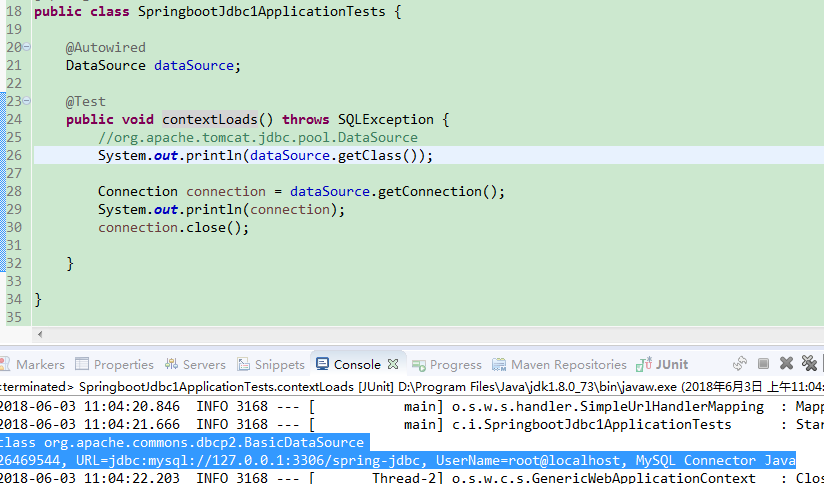Click the Progress tab icon
The height and width of the screenshot is (484, 824).
[x=419, y=365]
